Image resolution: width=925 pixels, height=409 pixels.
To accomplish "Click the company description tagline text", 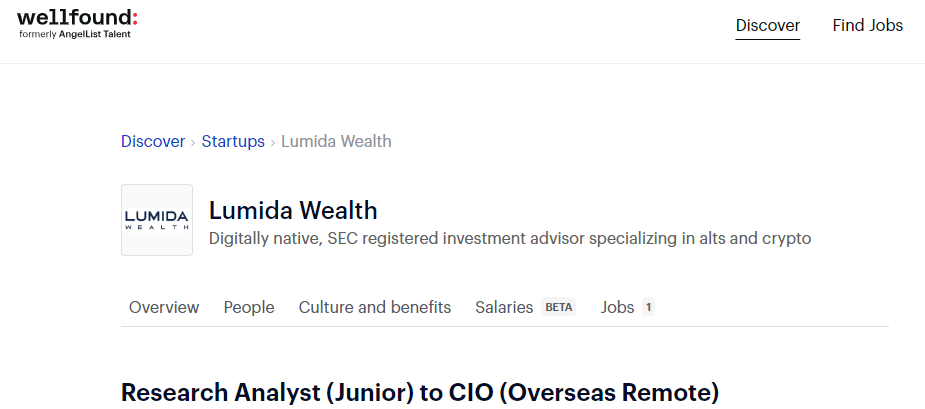I will pyautogui.click(x=509, y=239).
